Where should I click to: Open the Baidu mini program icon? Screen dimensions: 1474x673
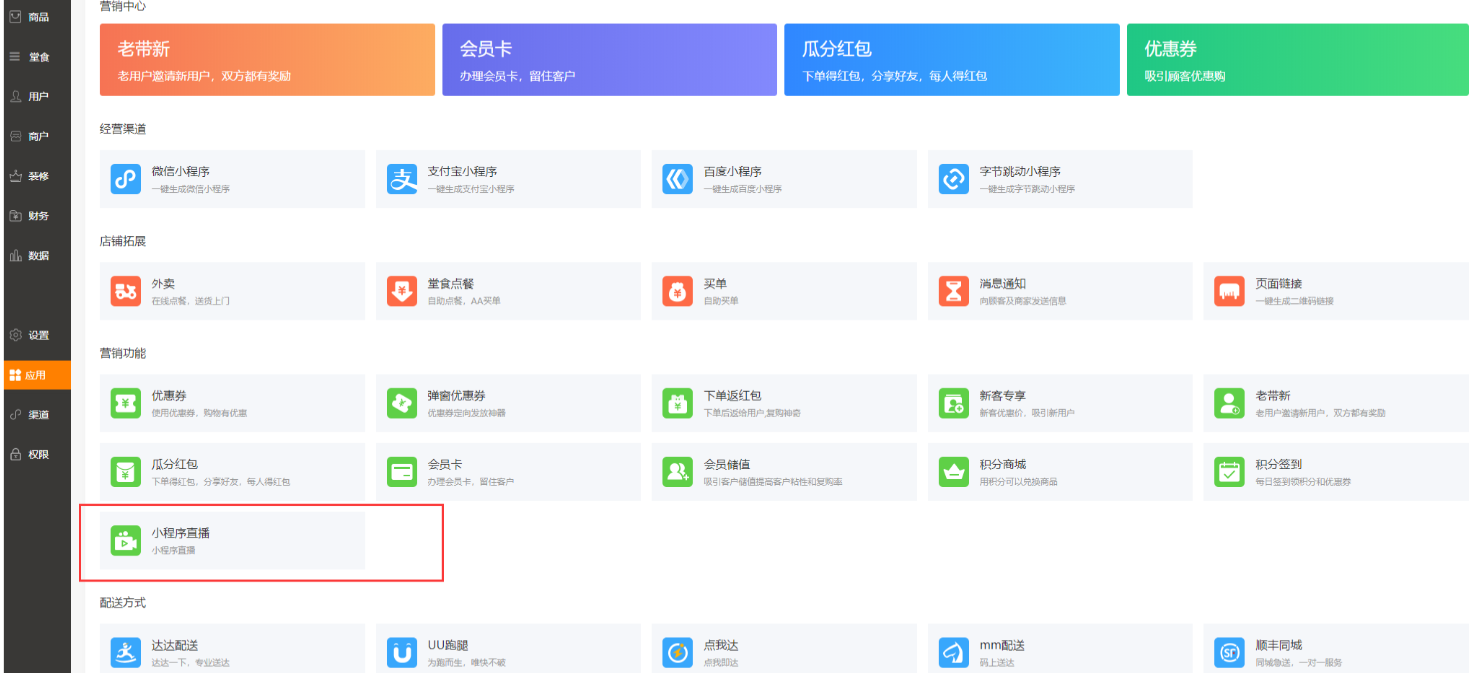(x=677, y=180)
